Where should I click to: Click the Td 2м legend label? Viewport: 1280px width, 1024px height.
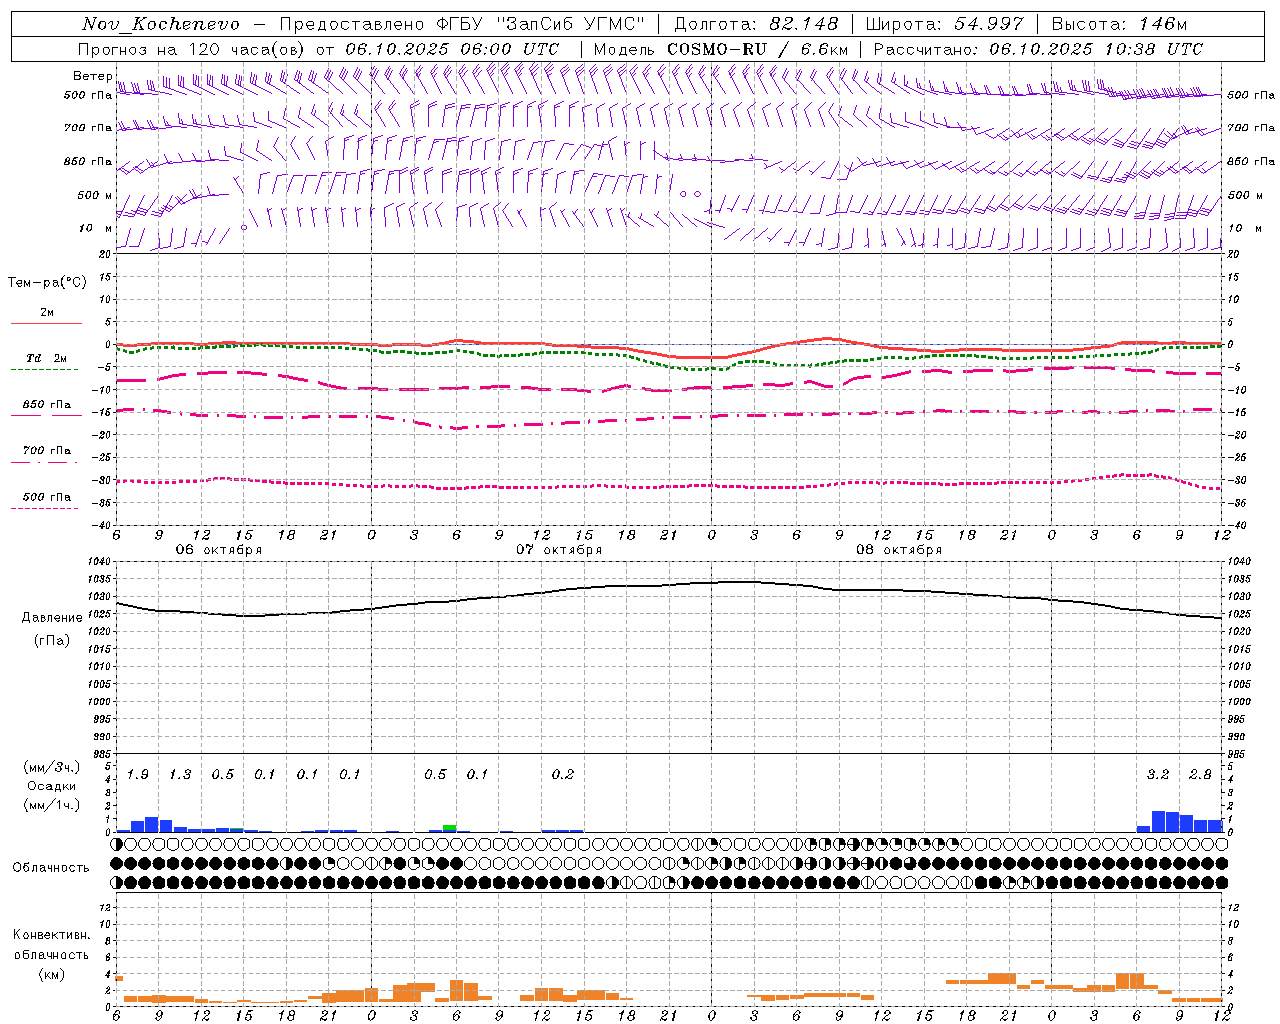point(46,358)
